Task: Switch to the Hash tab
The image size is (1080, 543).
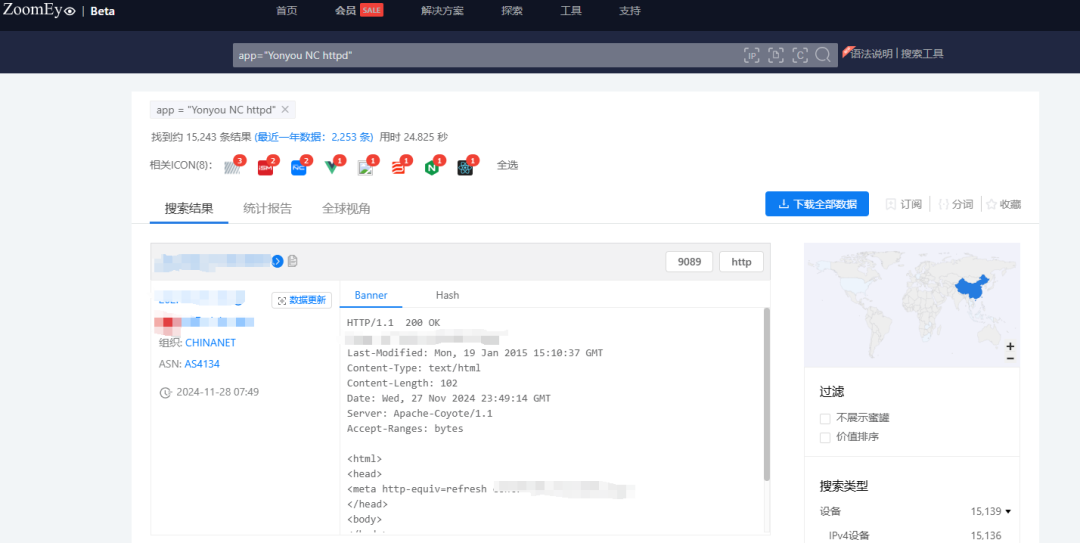Action: [x=447, y=295]
